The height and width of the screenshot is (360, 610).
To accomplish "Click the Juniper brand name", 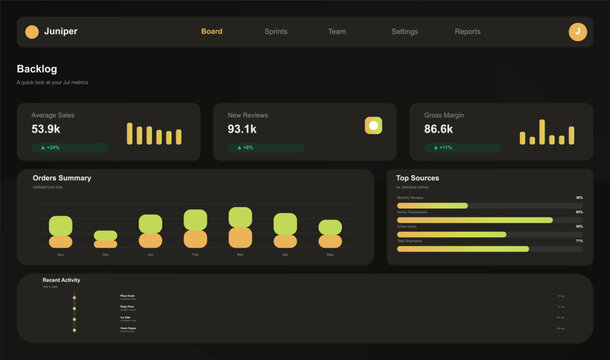I will coord(61,31).
